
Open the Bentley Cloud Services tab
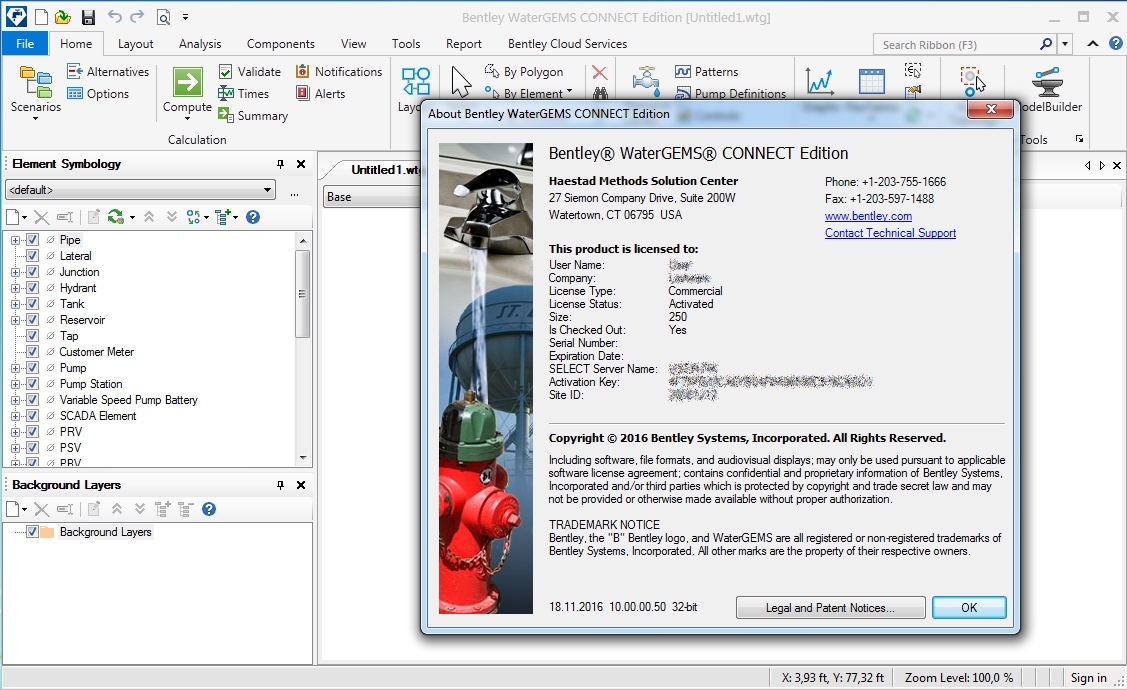pos(567,44)
